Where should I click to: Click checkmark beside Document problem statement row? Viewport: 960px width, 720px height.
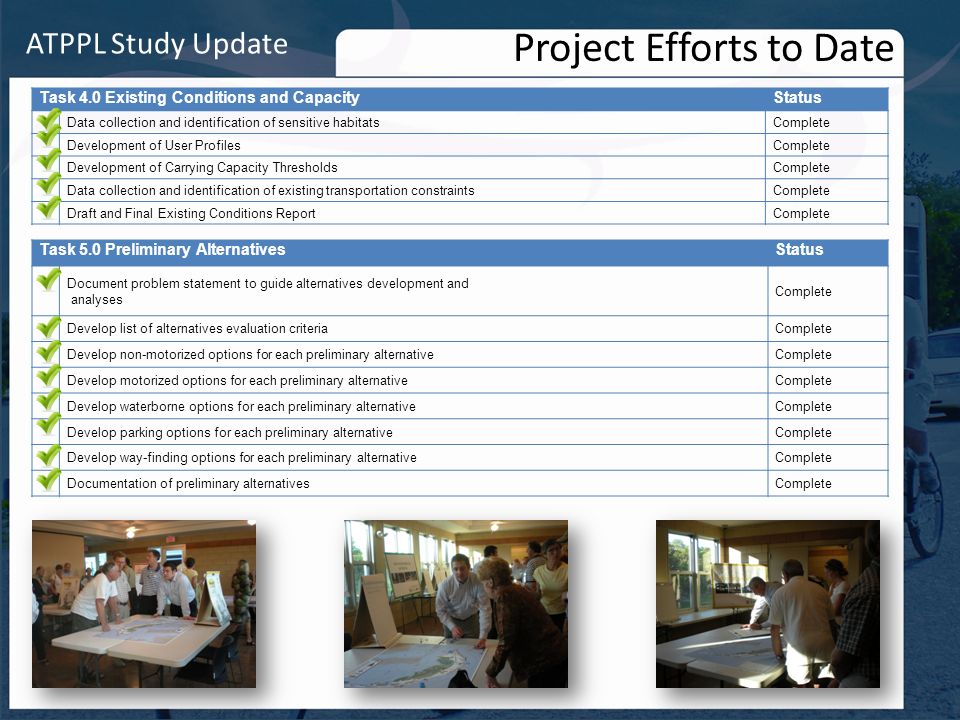pyautogui.click(x=48, y=279)
